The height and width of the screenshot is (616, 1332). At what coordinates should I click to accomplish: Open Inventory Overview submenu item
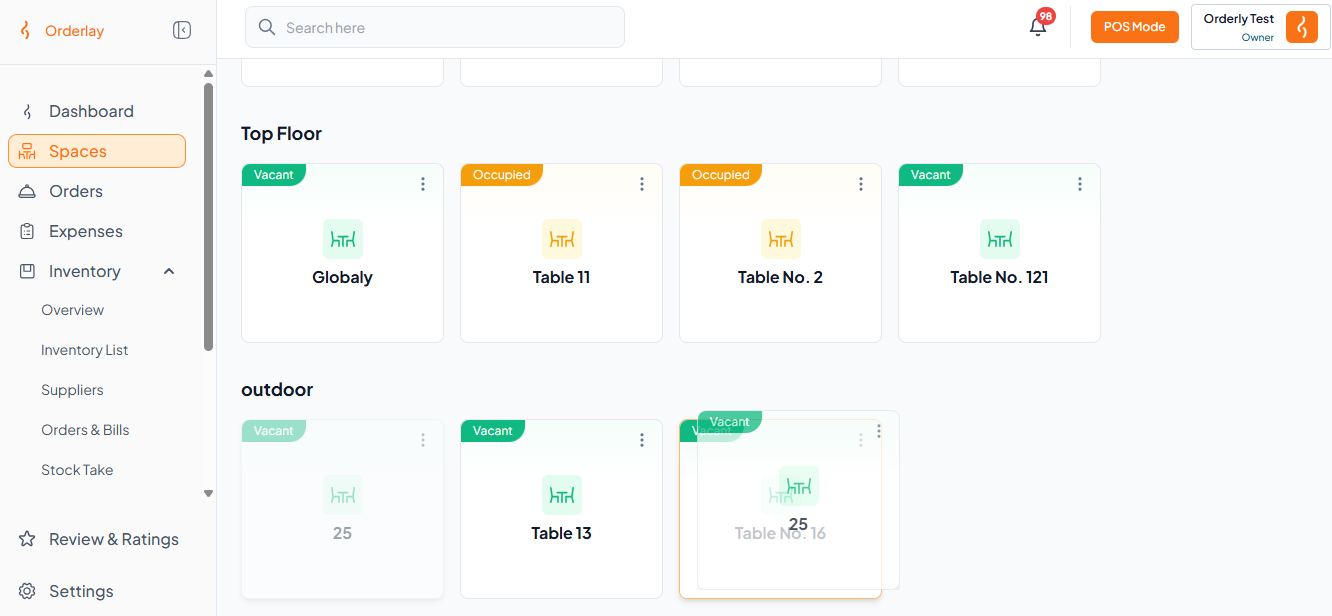72,310
